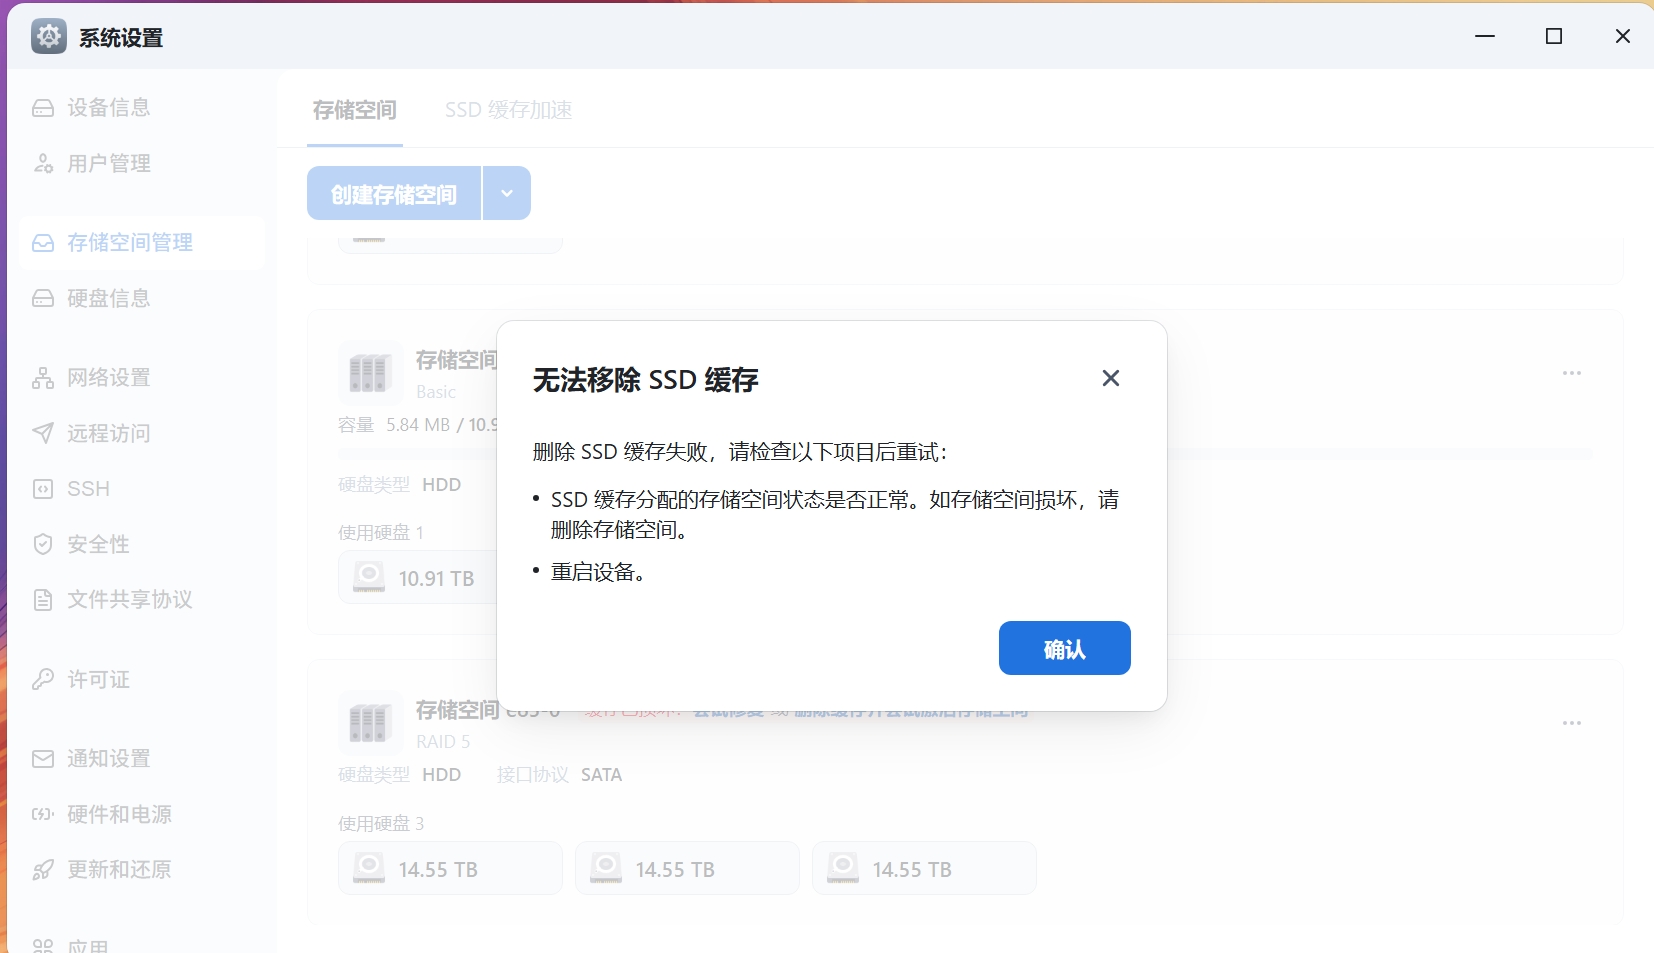Open 安全性 via its shield icon
The width and height of the screenshot is (1654, 953).
click(x=43, y=544)
